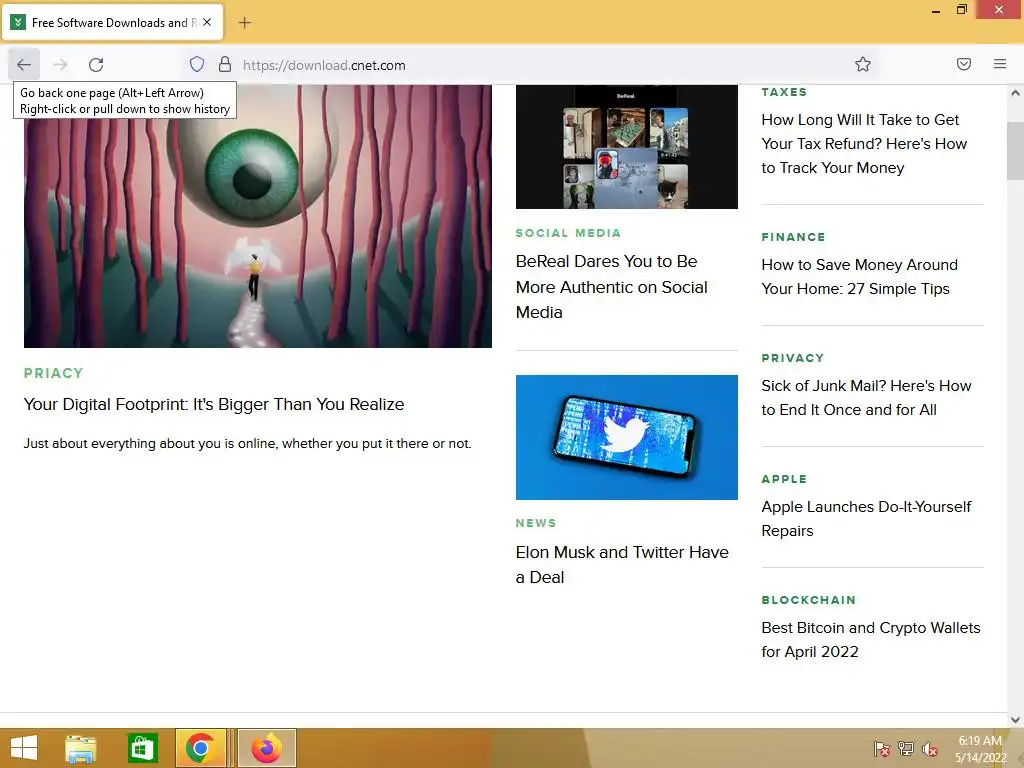Open giant eye digital footprint image

[x=258, y=216]
